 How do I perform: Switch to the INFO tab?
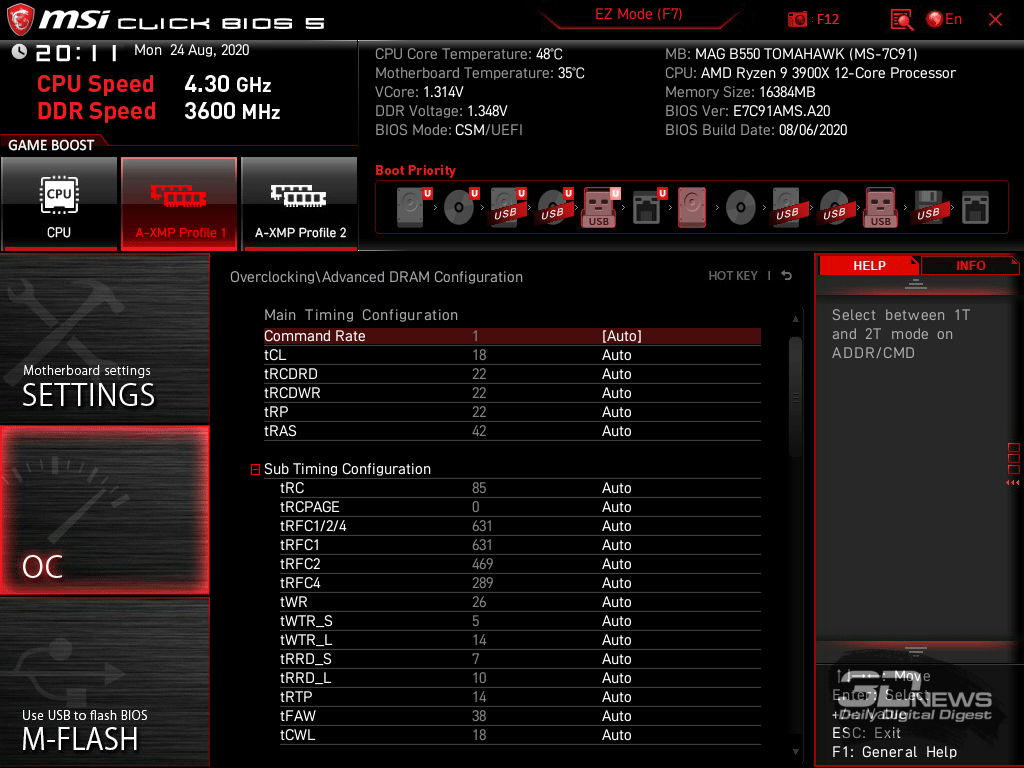click(970, 265)
